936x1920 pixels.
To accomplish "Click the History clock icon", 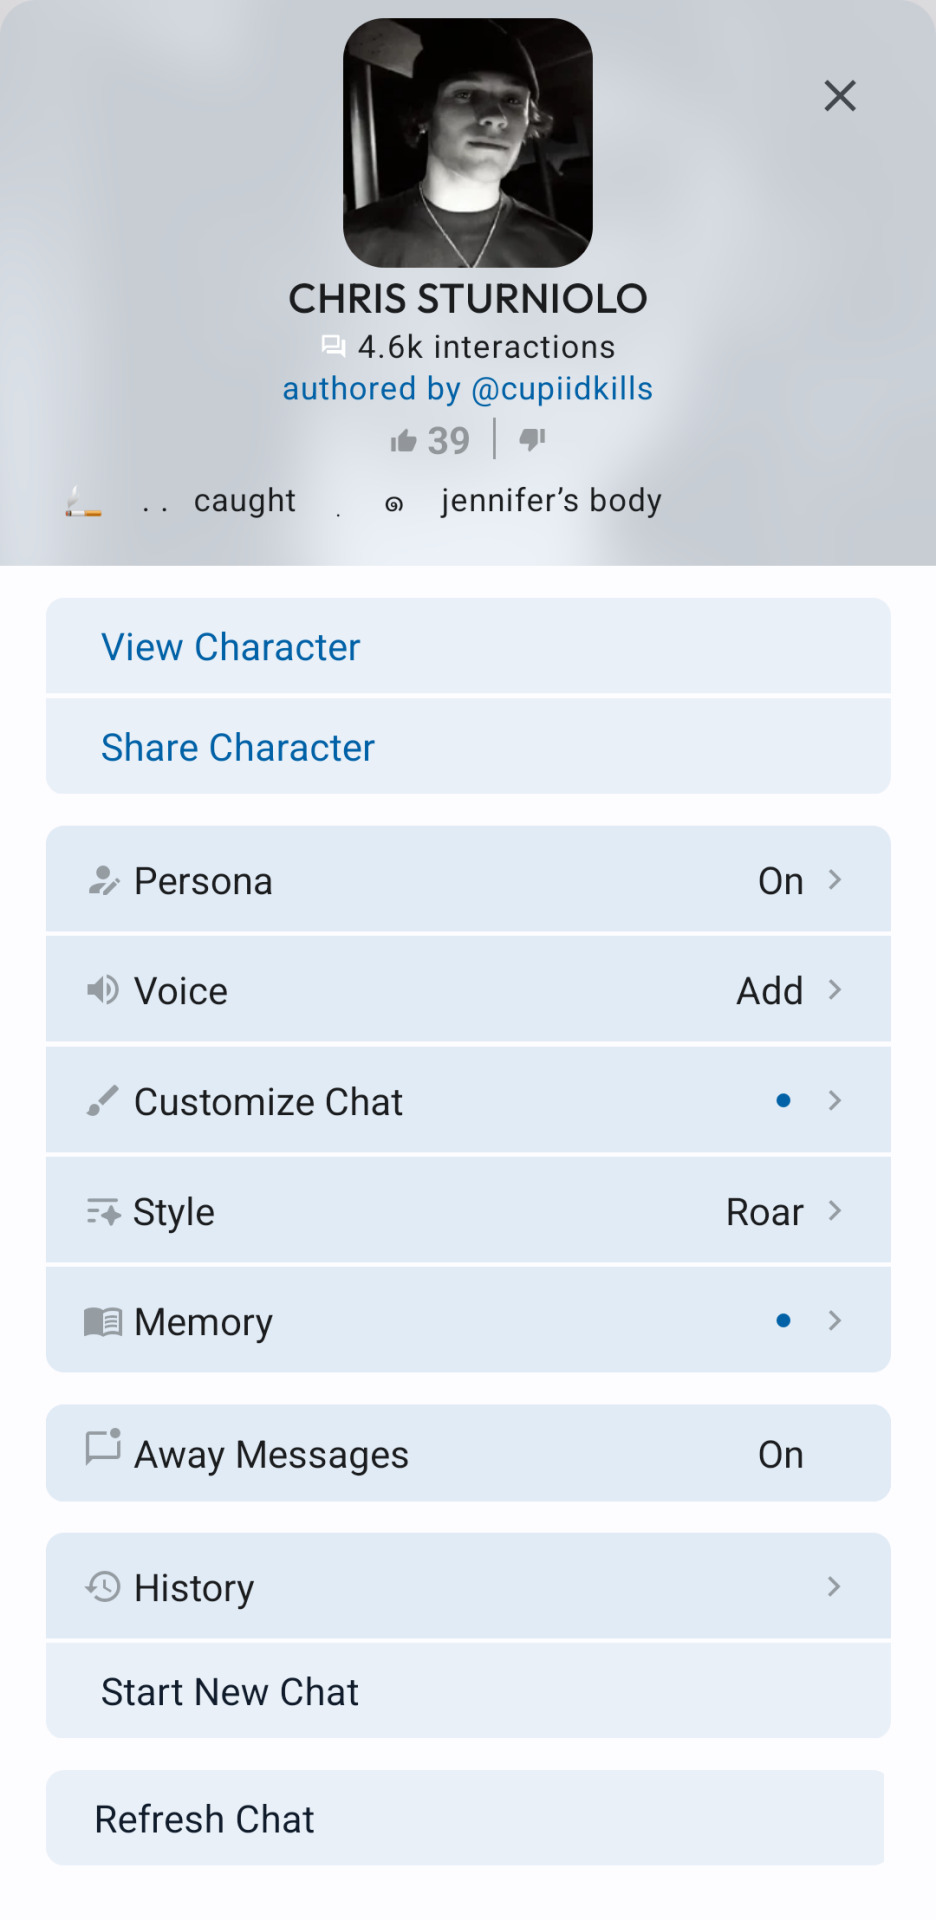I will [103, 1587].
